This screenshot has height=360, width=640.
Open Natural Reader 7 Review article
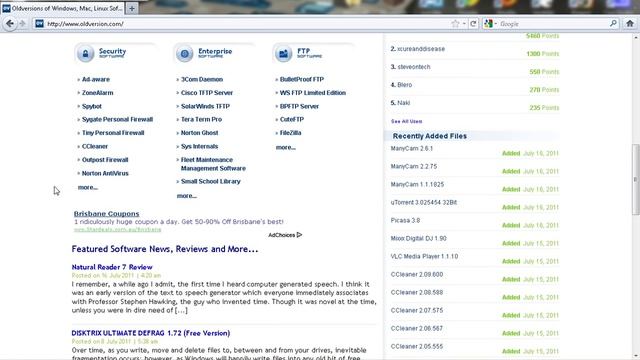coord(112,267)
